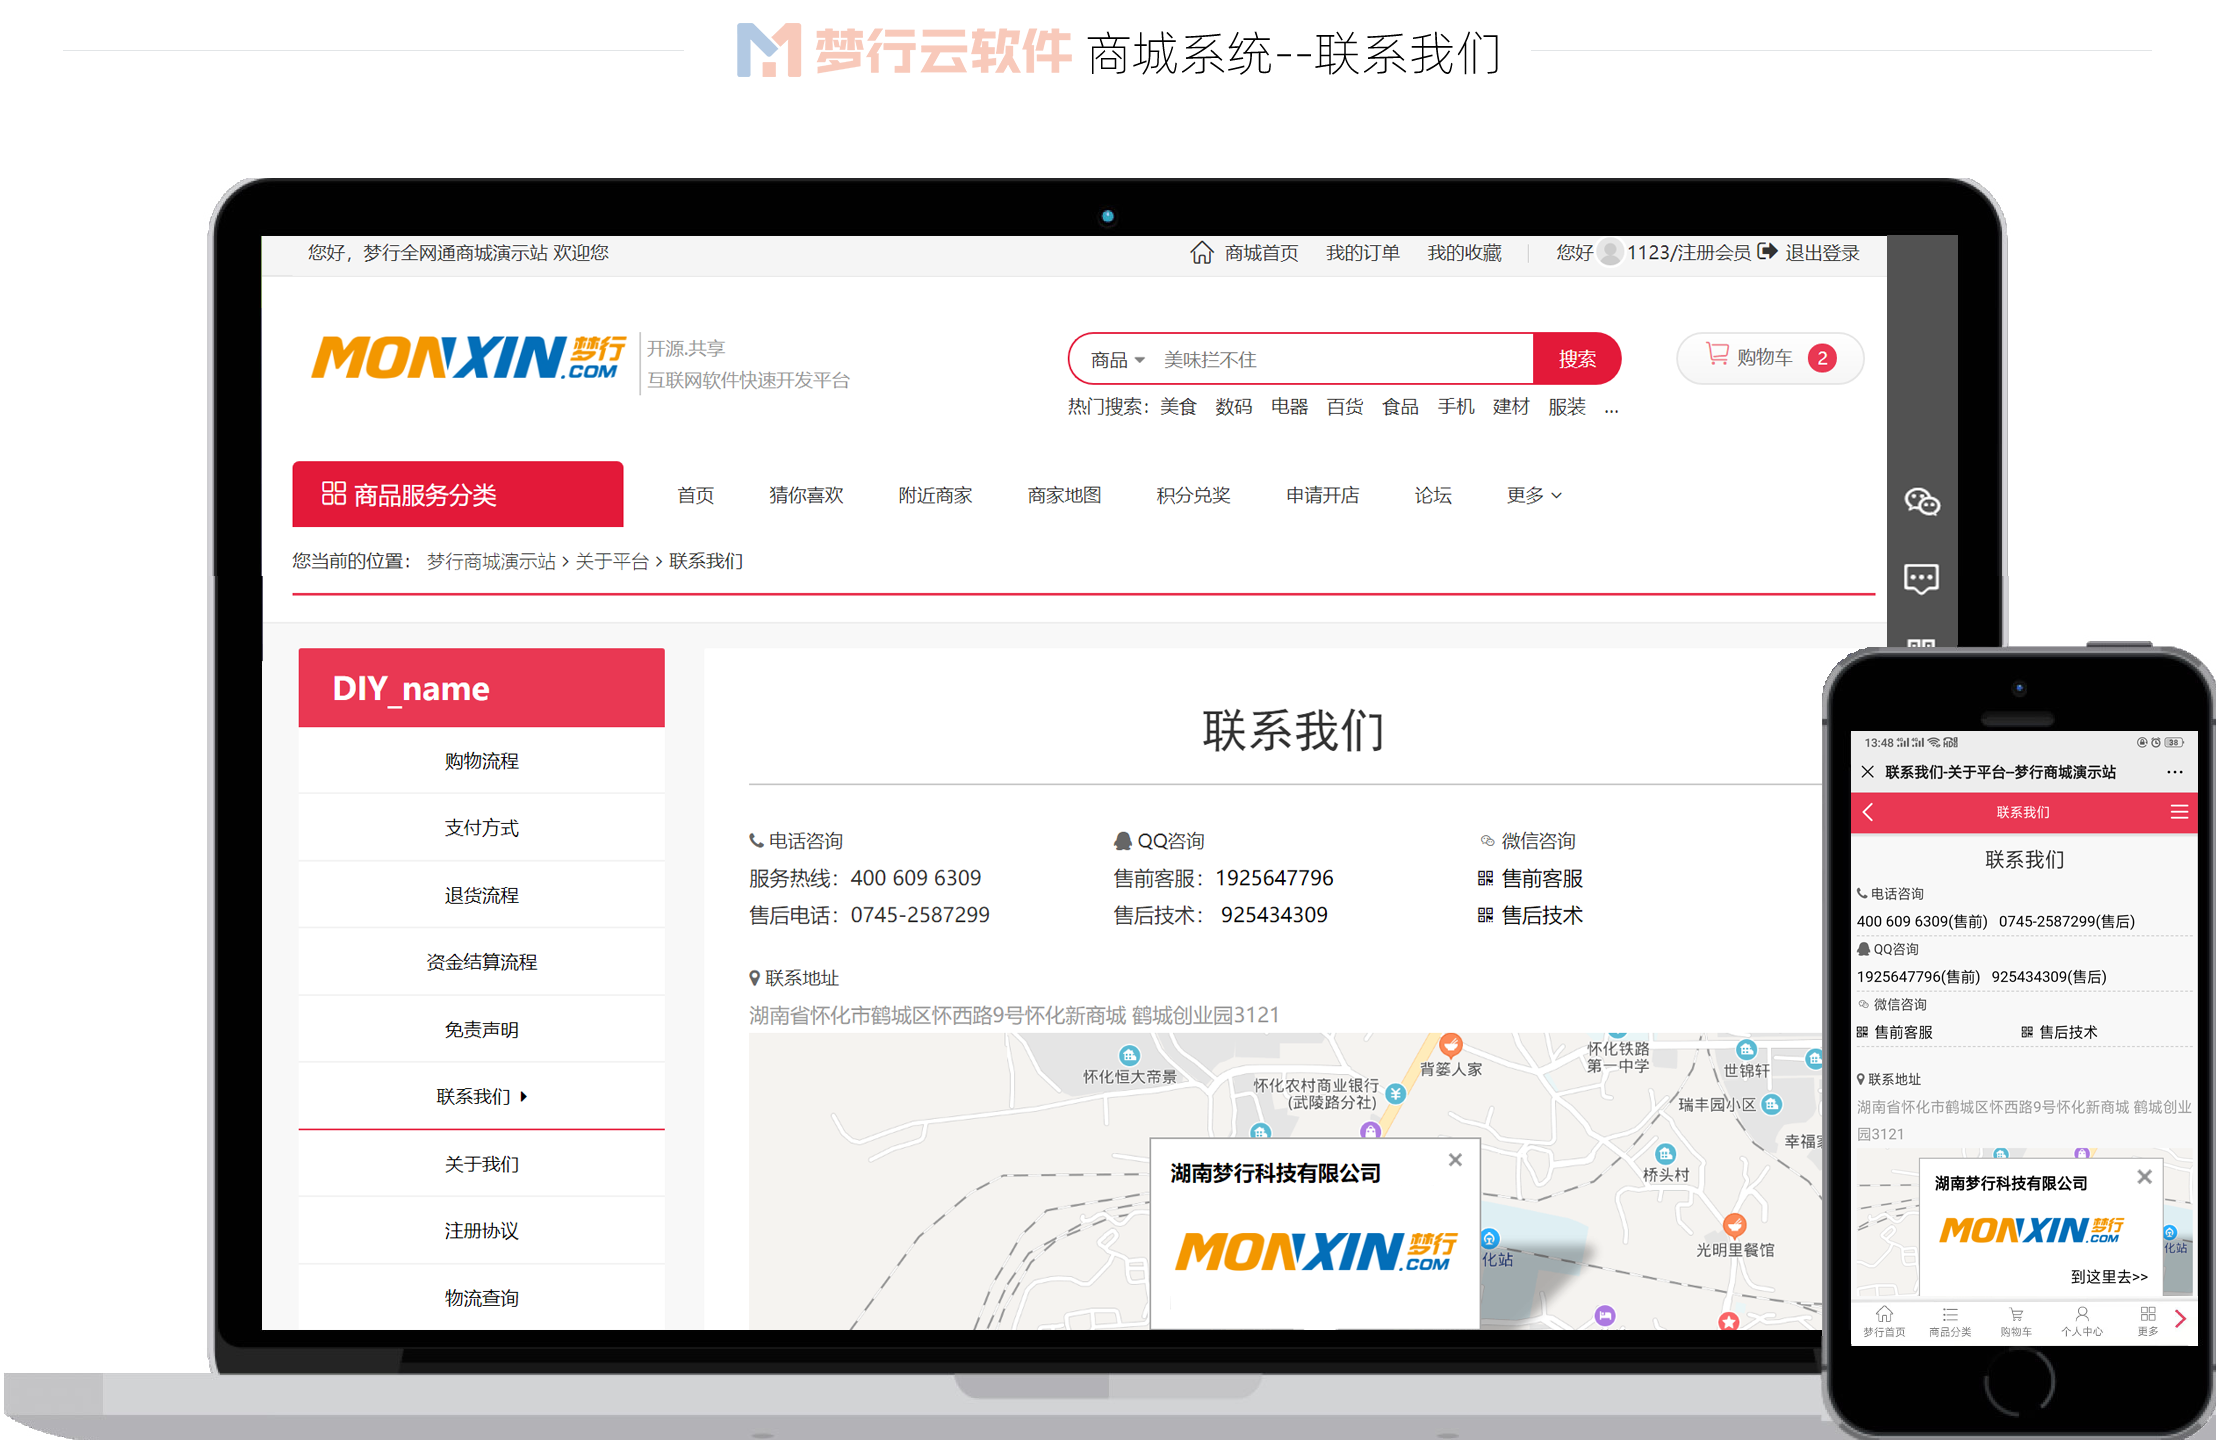
Task: Open 猜你喜欢 in the navigation bar
Action: coord(806,495)
